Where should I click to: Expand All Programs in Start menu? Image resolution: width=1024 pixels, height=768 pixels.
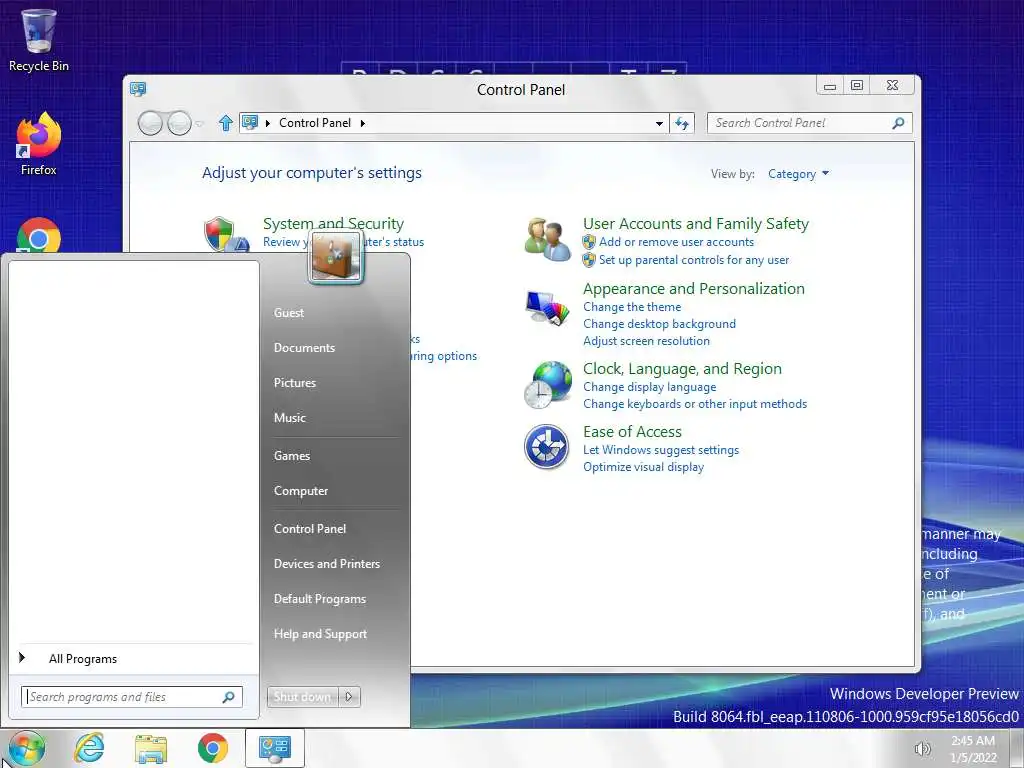pos(83,659)
